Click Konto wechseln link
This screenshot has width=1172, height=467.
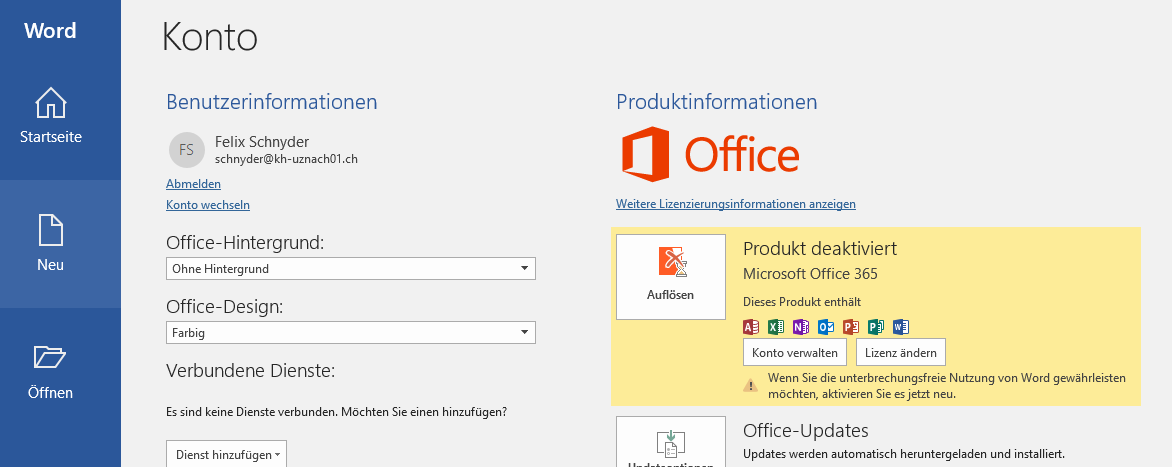(x=208, y=205)
